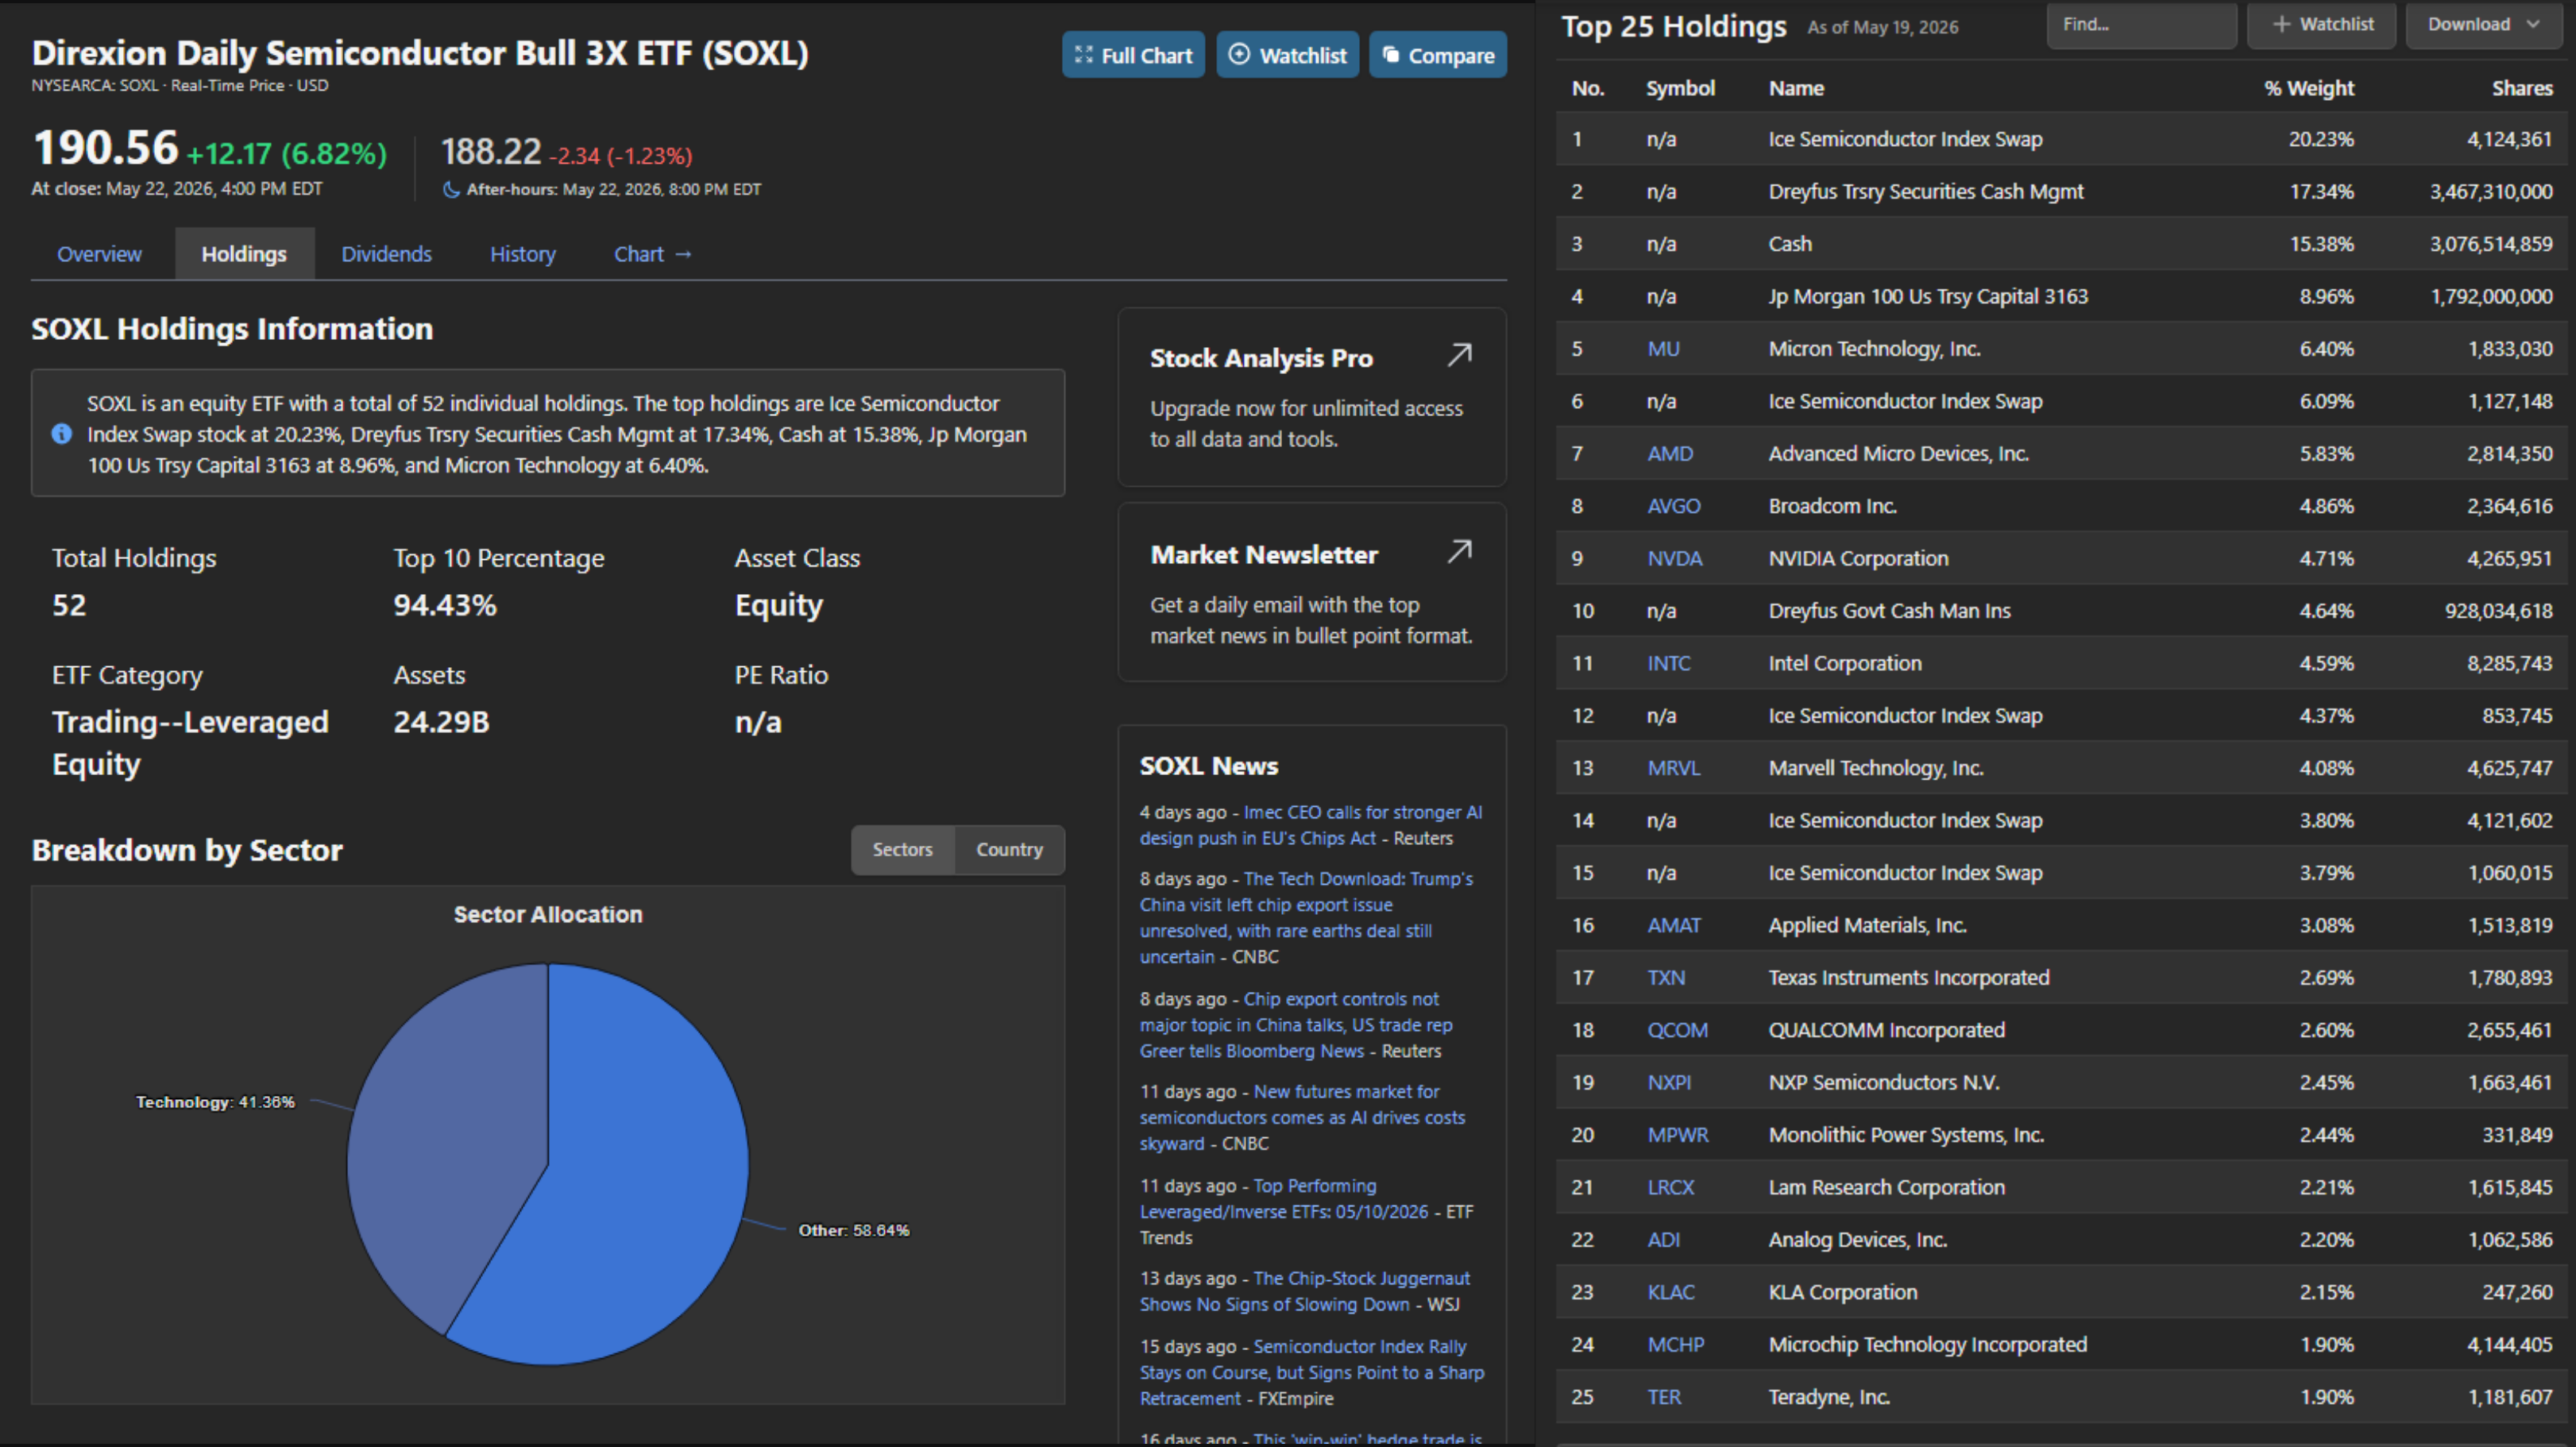Read the Imec CEO Chips Act article
Screen dimensions: 2576x1447
[x=1311, y=826]
